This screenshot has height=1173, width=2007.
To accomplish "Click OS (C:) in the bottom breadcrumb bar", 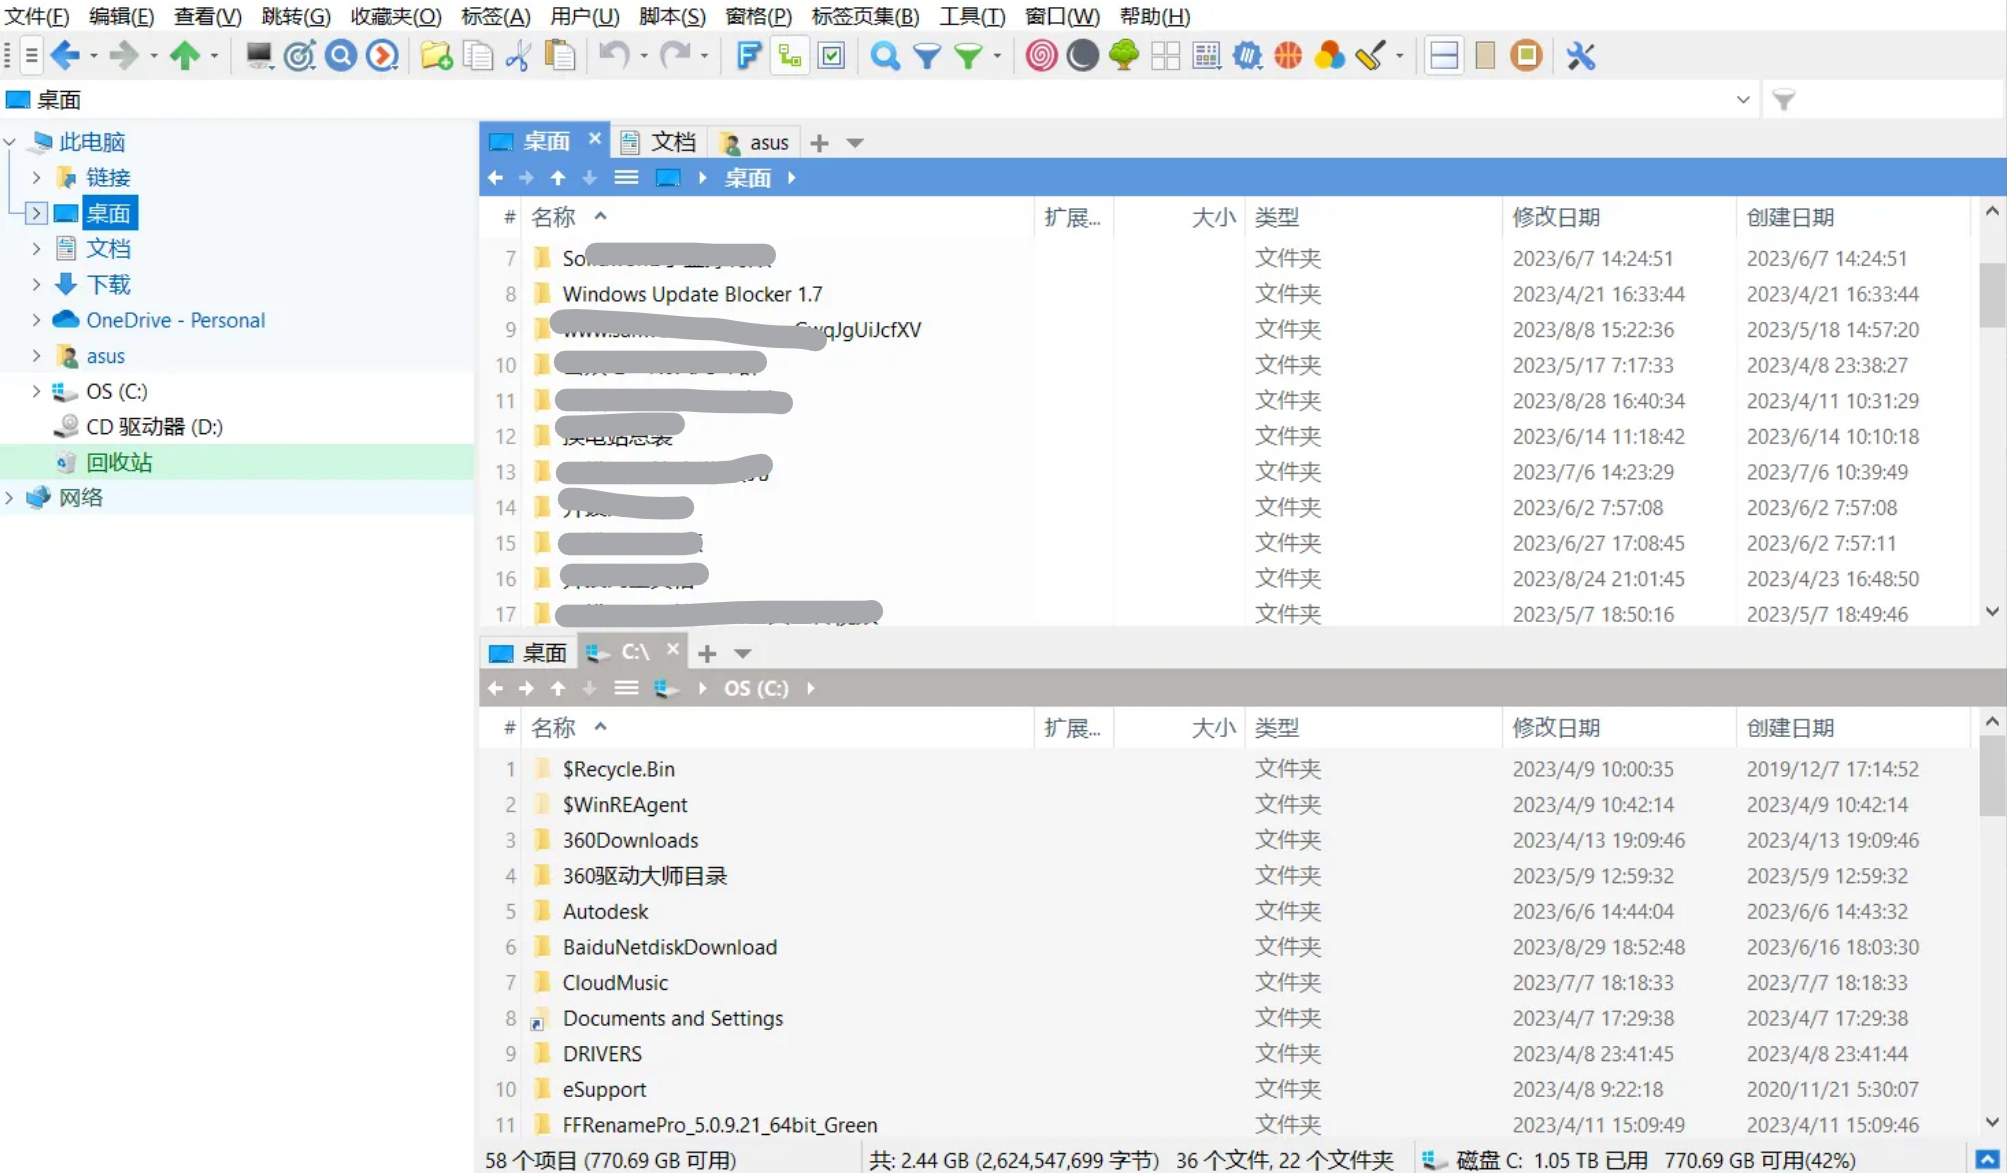I will 756,688.
